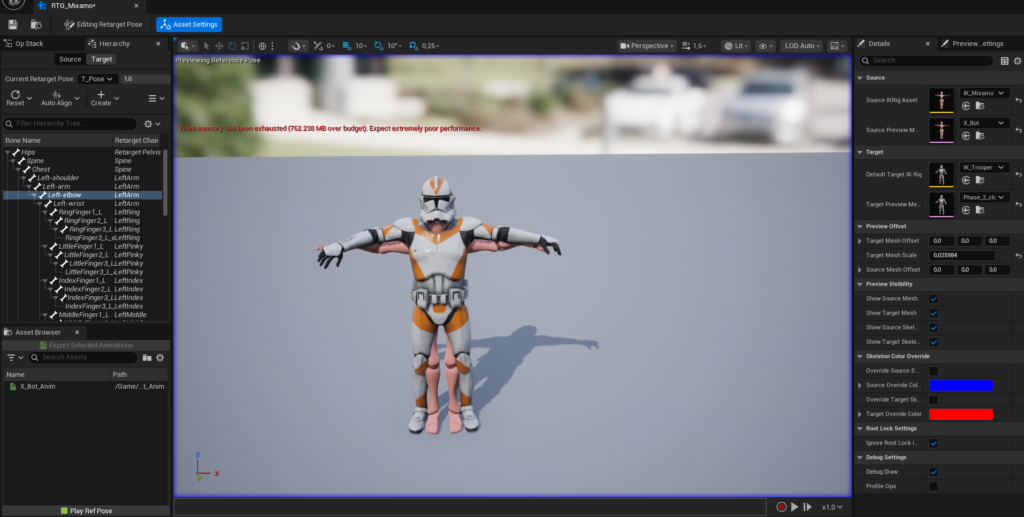Open the IK_Mixamo asset dropdown
Screen dimensions: 1024x517
coord(985,93)
